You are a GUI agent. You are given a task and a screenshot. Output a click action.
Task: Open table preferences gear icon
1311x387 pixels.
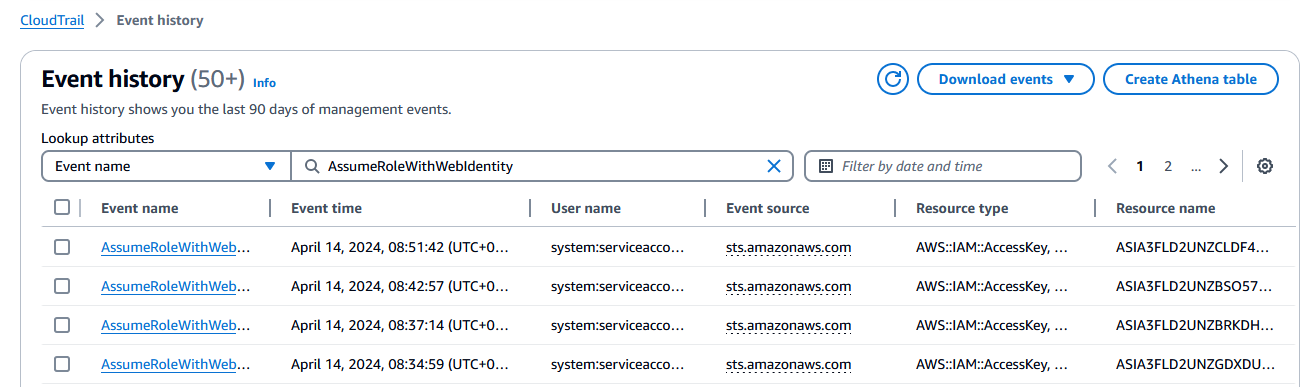pyautogui.click(x=1264, y=166)
